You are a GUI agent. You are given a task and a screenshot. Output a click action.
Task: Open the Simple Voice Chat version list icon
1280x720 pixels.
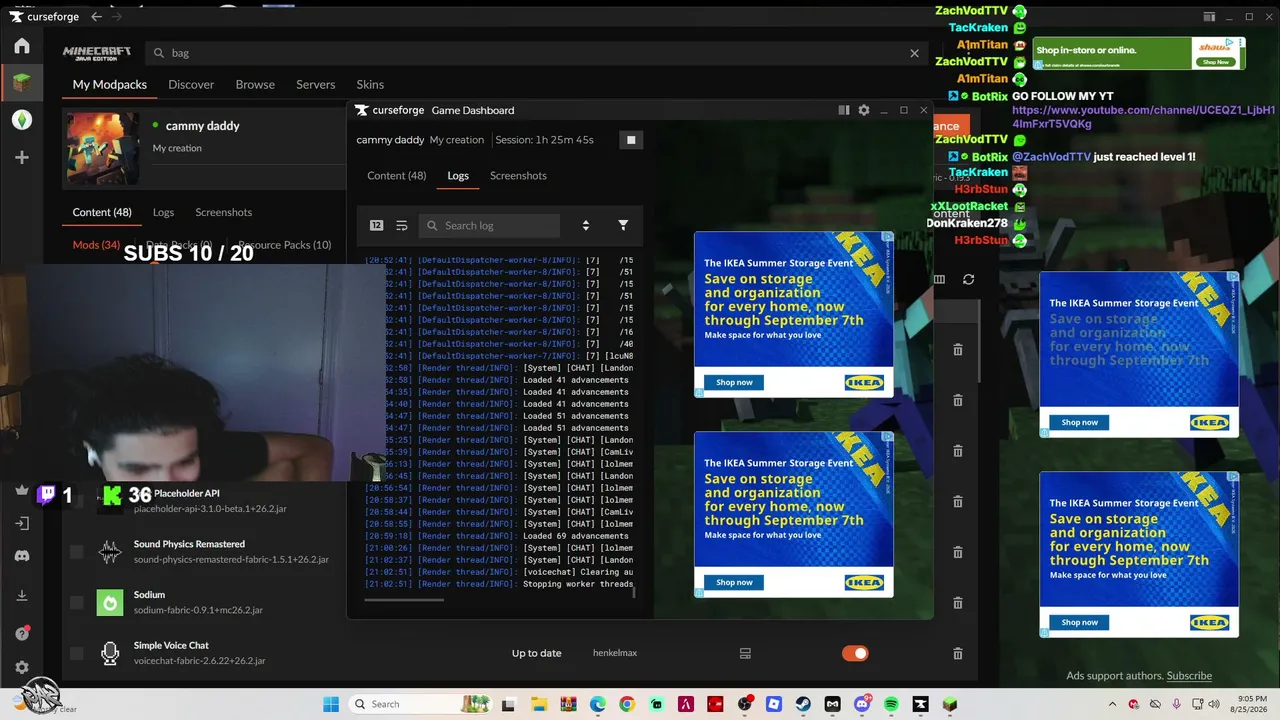pyautogui.click(x=745, y=653)
